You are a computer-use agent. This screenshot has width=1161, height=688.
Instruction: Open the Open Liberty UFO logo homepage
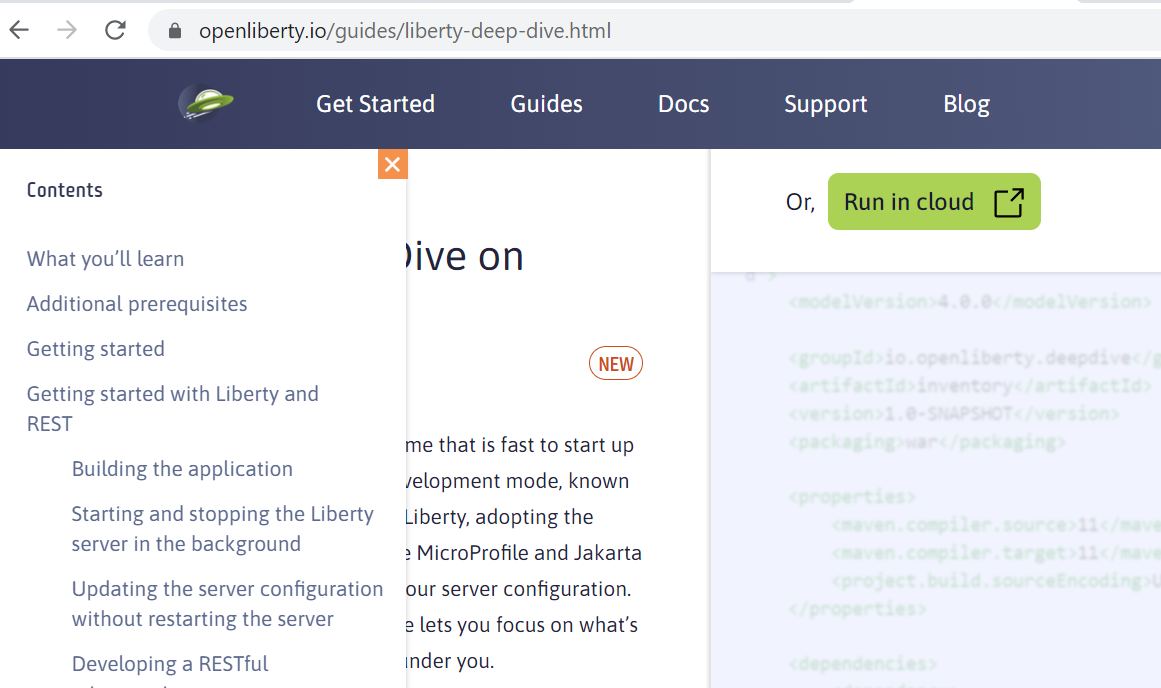coord(206,103)
